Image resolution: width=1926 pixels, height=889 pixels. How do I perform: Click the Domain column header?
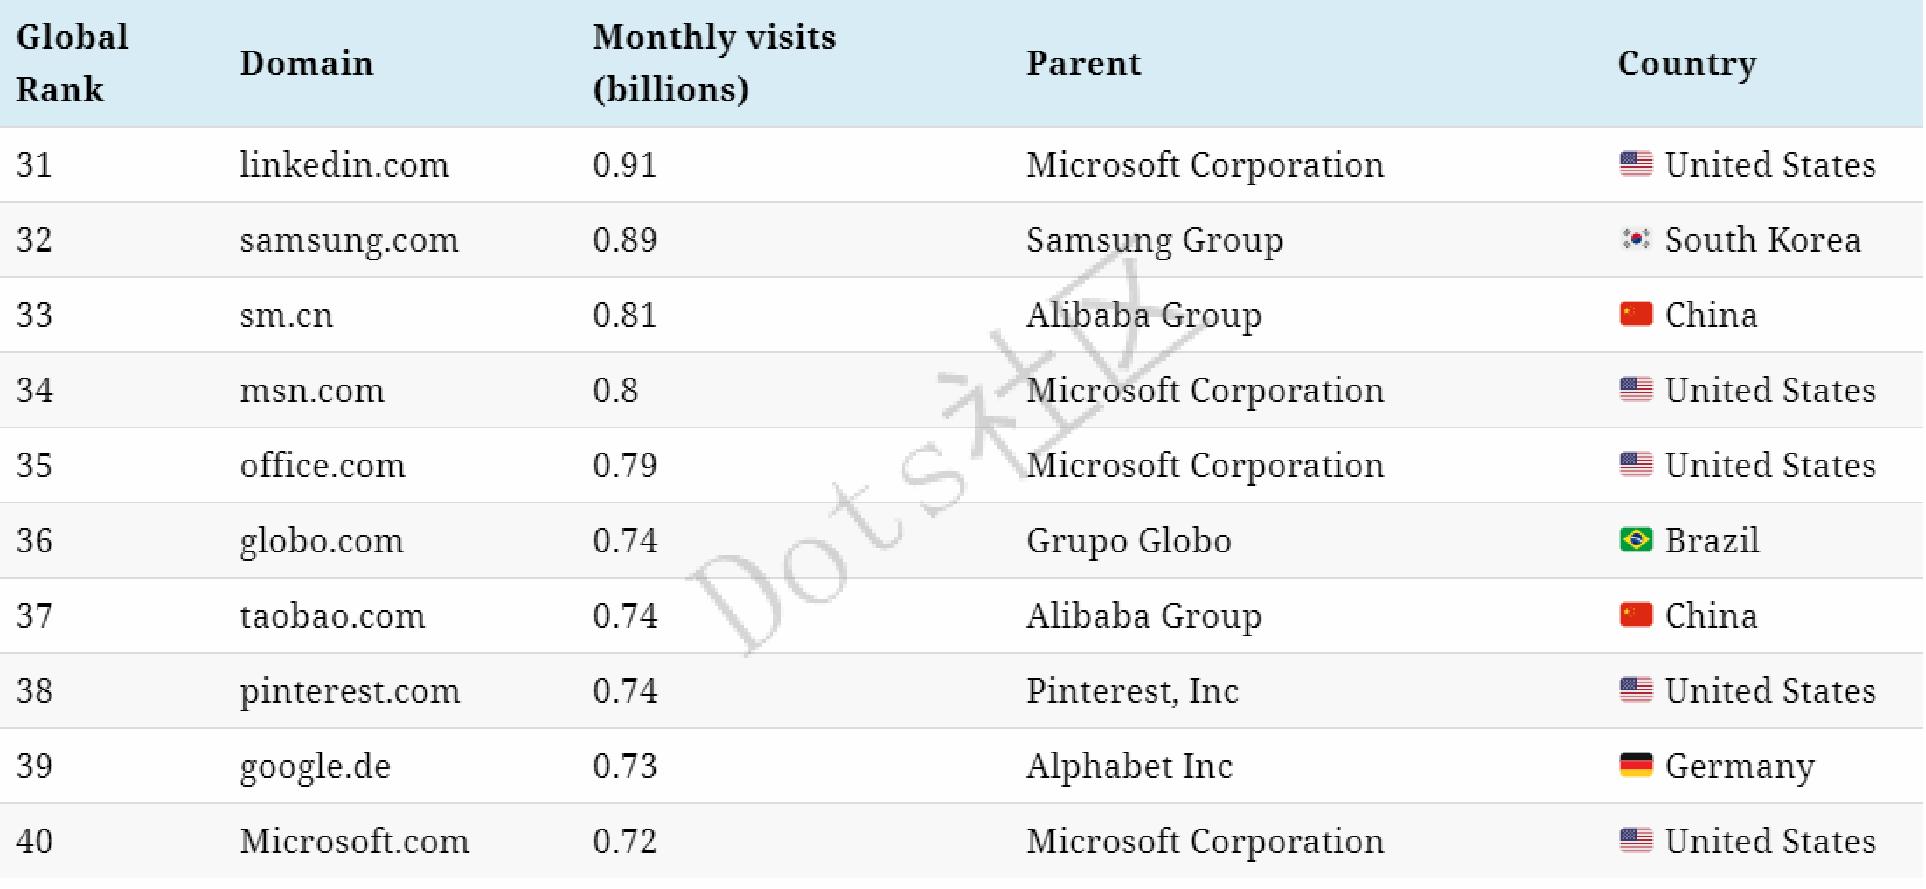click(306, 64)
